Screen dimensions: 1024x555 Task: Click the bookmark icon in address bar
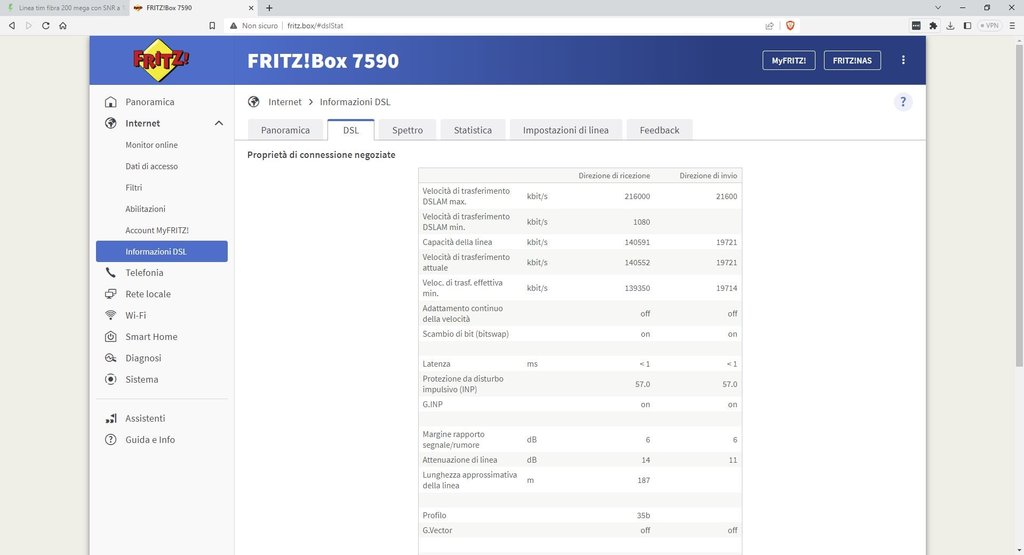(212, 25)
